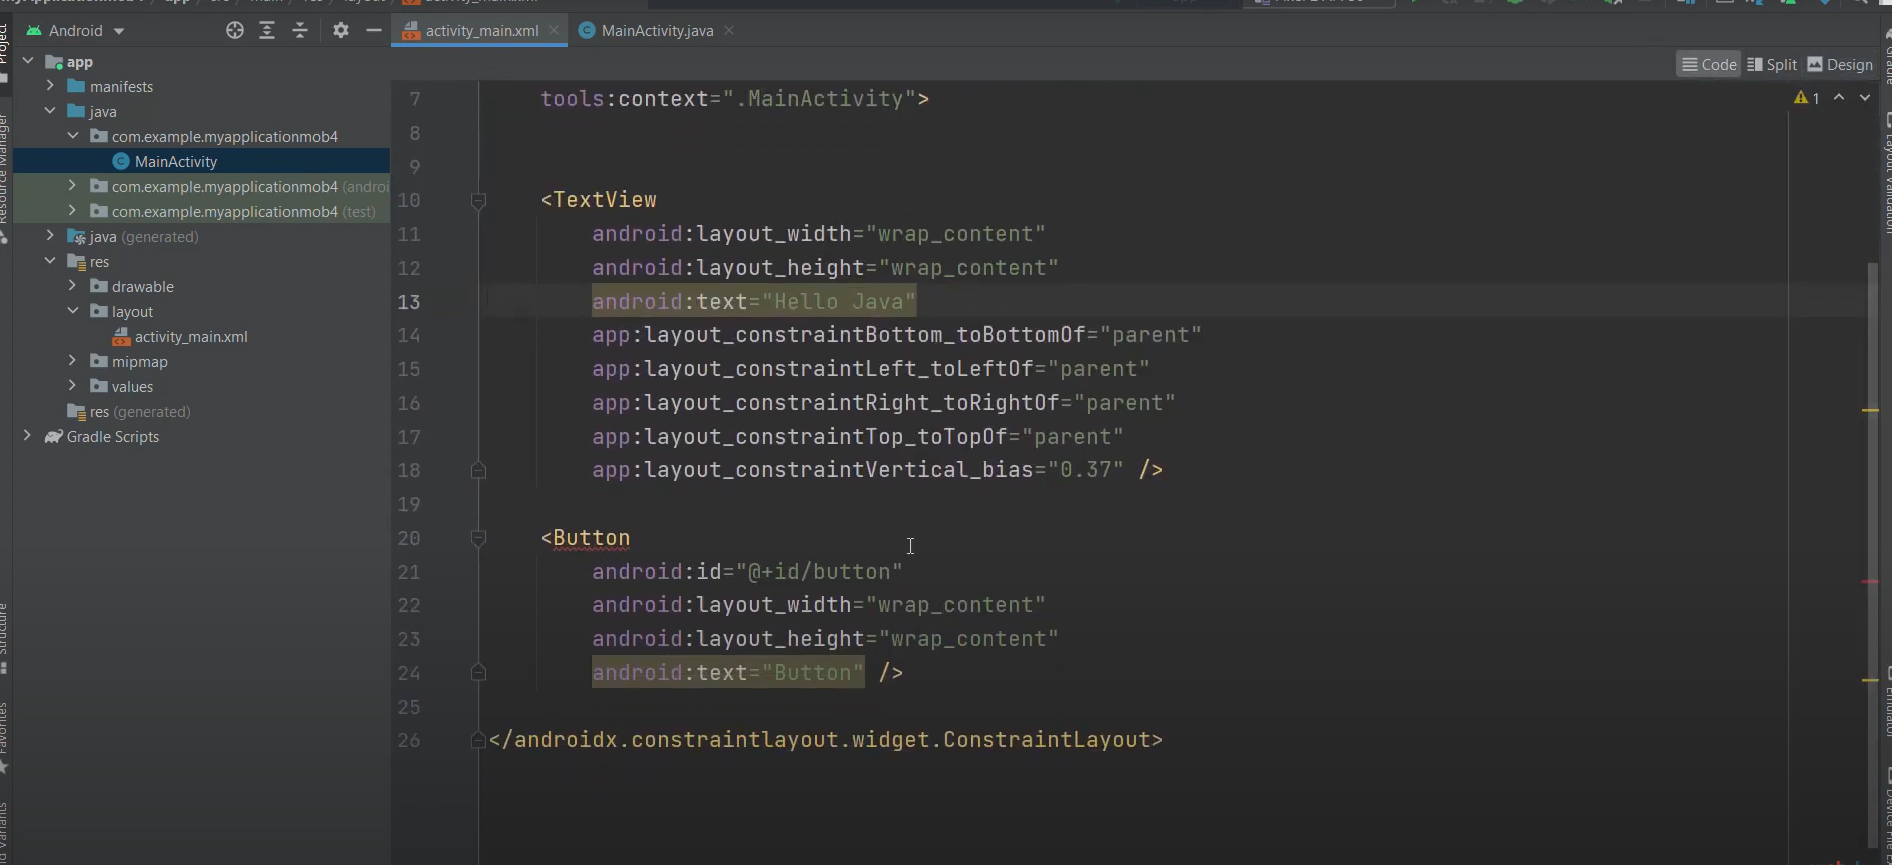Image resolution: width=1892 pixels, height=865 pixels.
Task: Open the Favorites side tool window
Action: 4,738
